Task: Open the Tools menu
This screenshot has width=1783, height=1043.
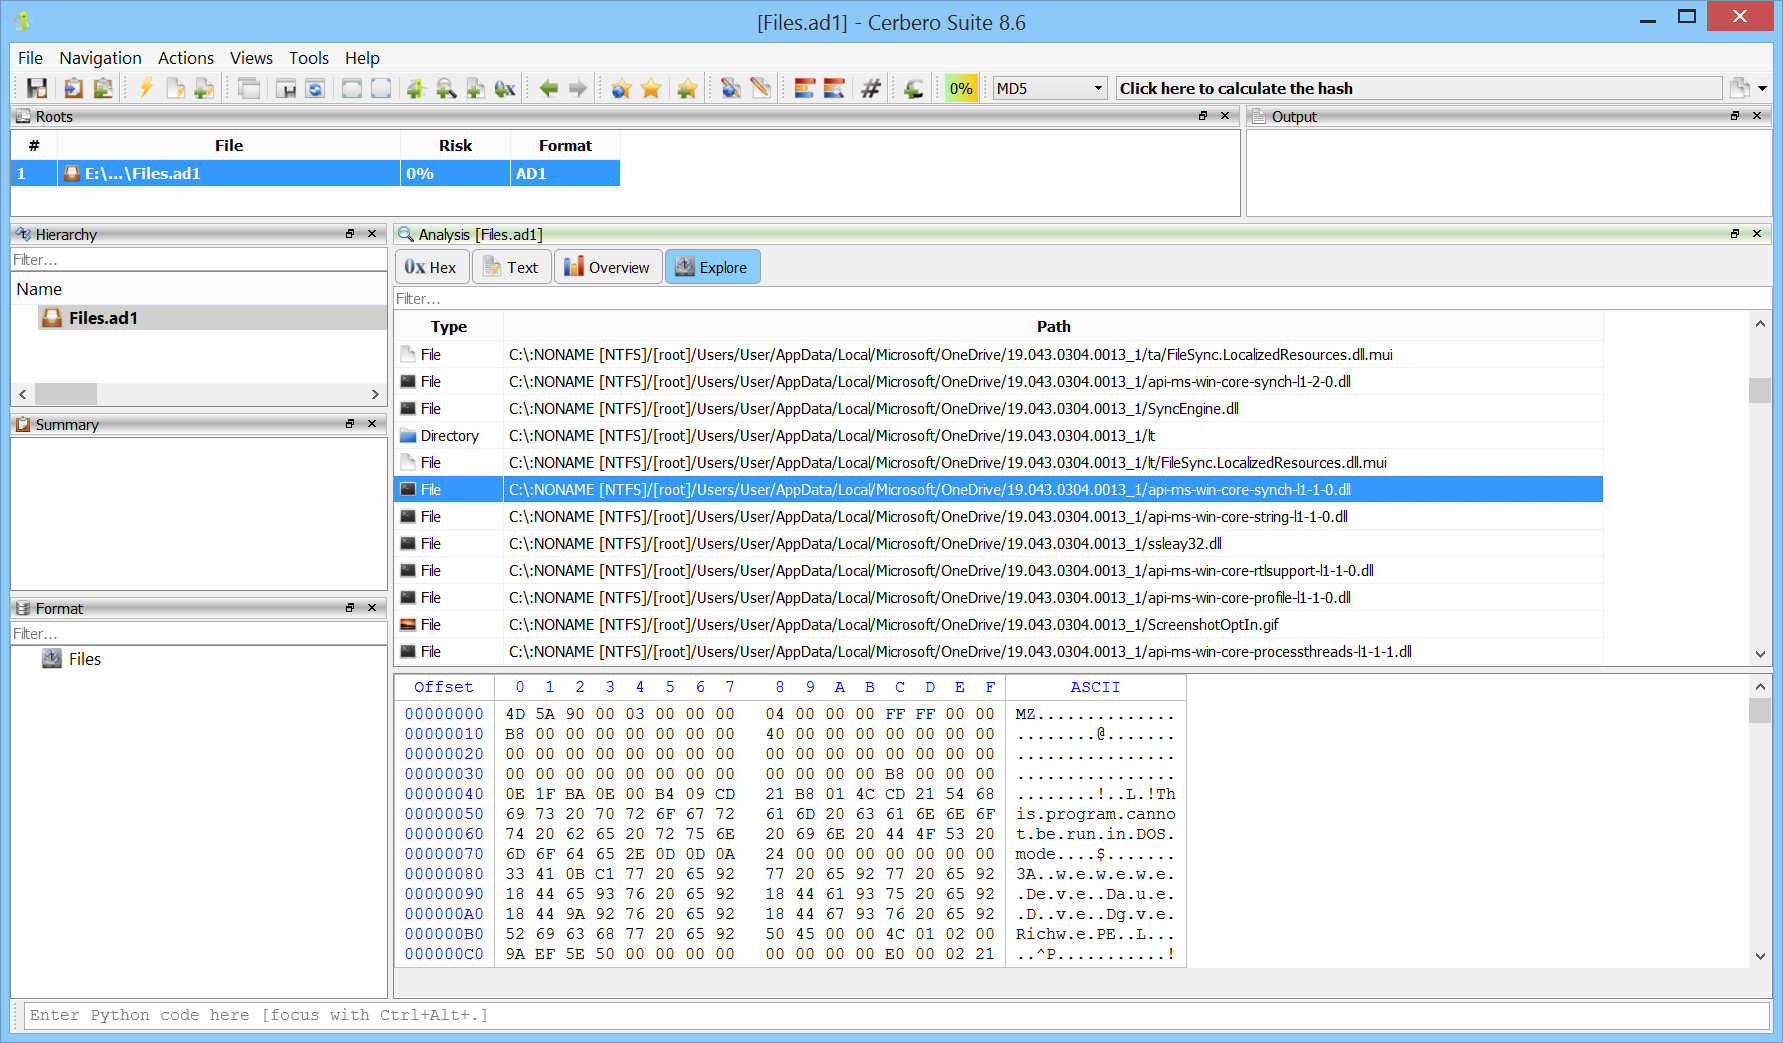Action: [x=308, y=58]
